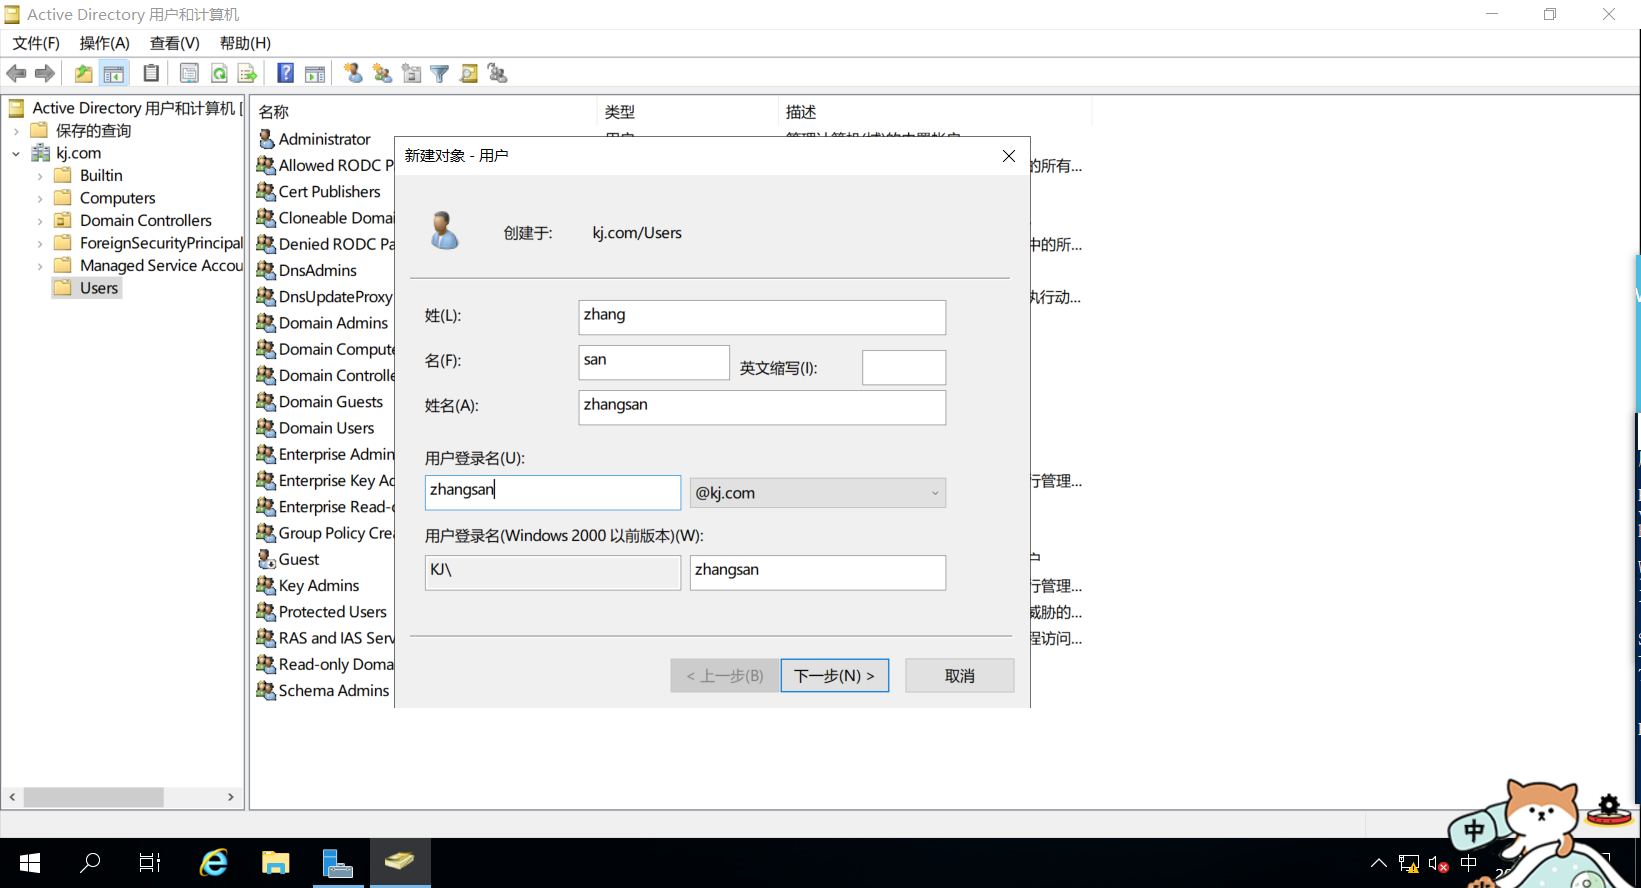The image size is (1641, 888).
Task: Select Domain Guests in the list
Action: (x=331, y=402)
